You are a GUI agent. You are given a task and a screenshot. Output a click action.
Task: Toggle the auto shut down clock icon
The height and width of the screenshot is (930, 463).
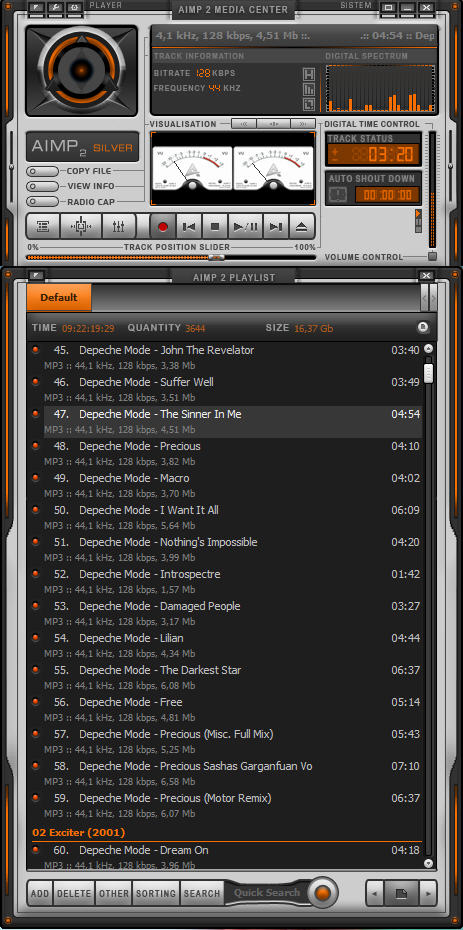(338, 195)
